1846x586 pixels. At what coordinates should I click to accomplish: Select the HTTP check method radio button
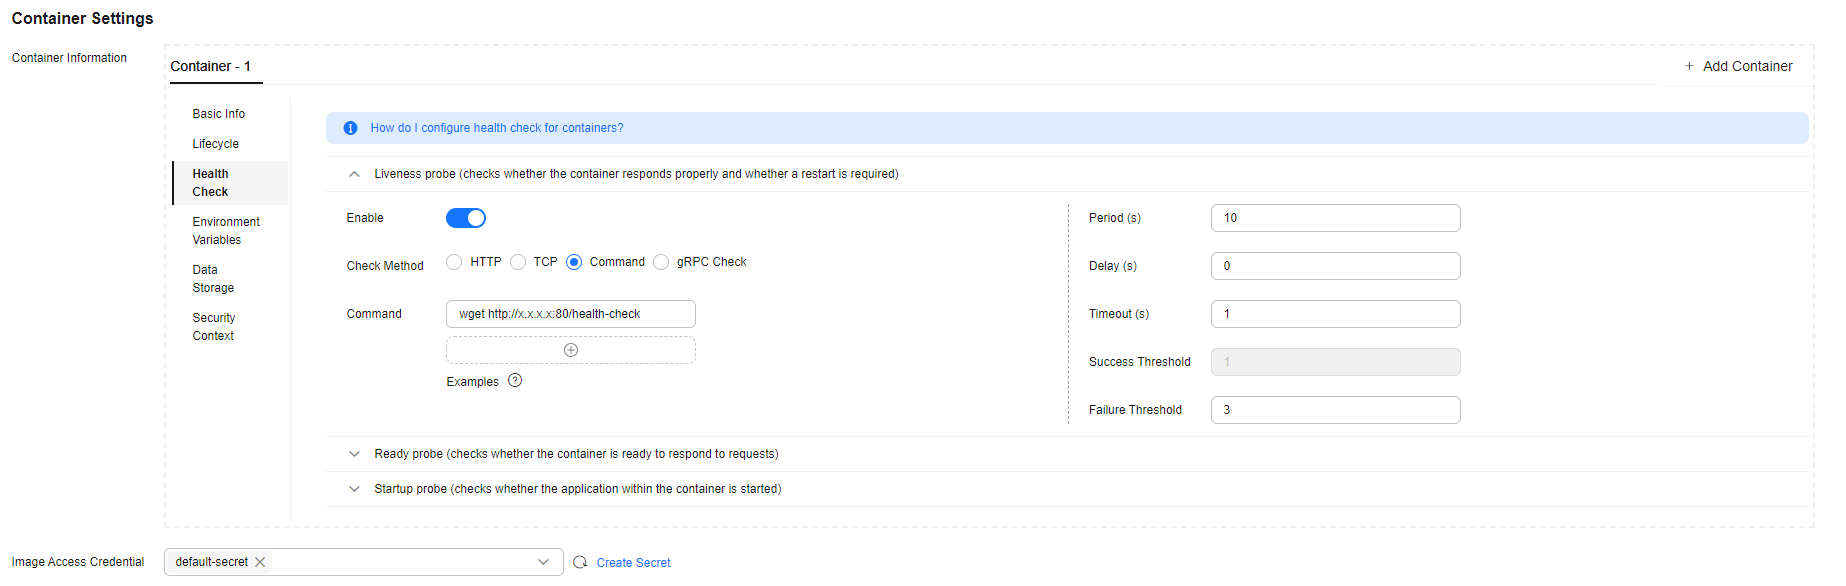pyautogui.click(x=454, y=262)
